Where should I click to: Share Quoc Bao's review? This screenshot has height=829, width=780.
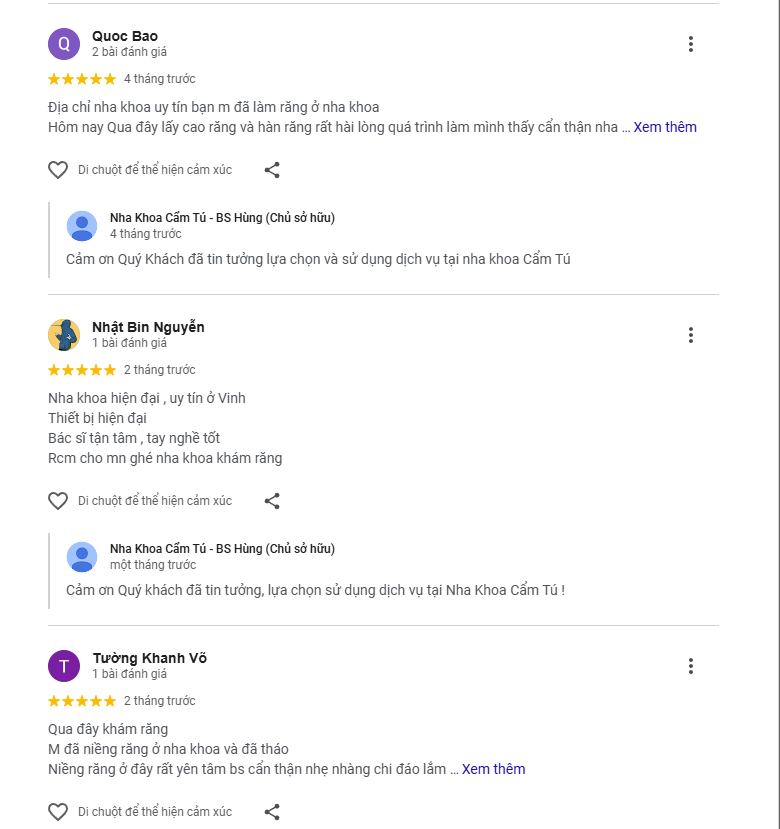point(272,170)
